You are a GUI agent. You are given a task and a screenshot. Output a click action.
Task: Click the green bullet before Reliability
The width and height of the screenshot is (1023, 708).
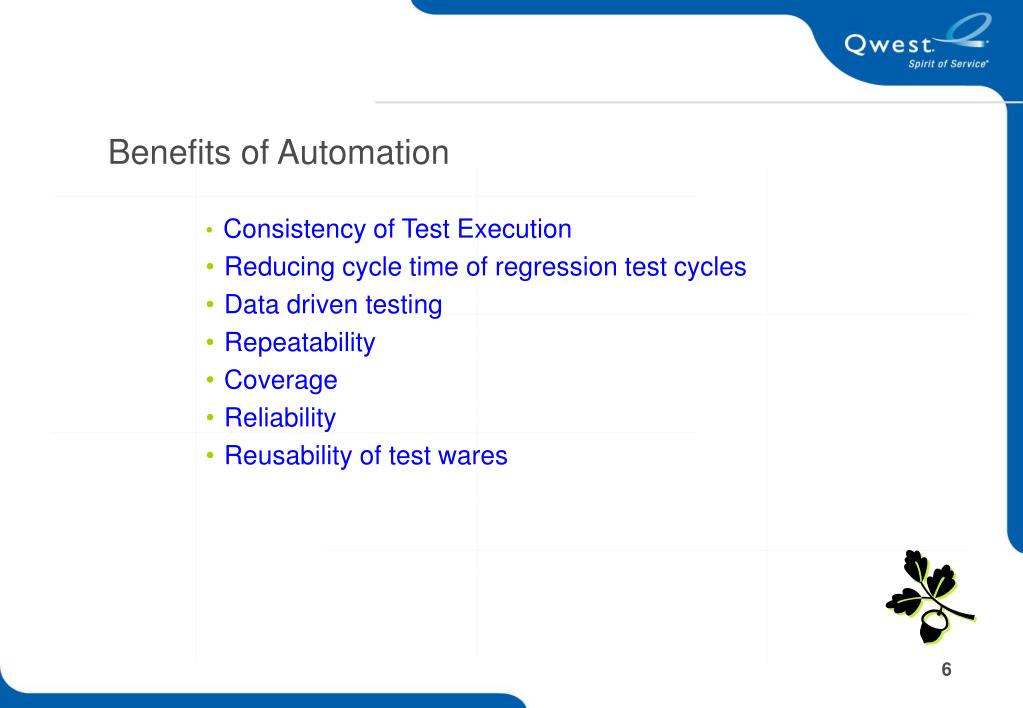(209, 417)
